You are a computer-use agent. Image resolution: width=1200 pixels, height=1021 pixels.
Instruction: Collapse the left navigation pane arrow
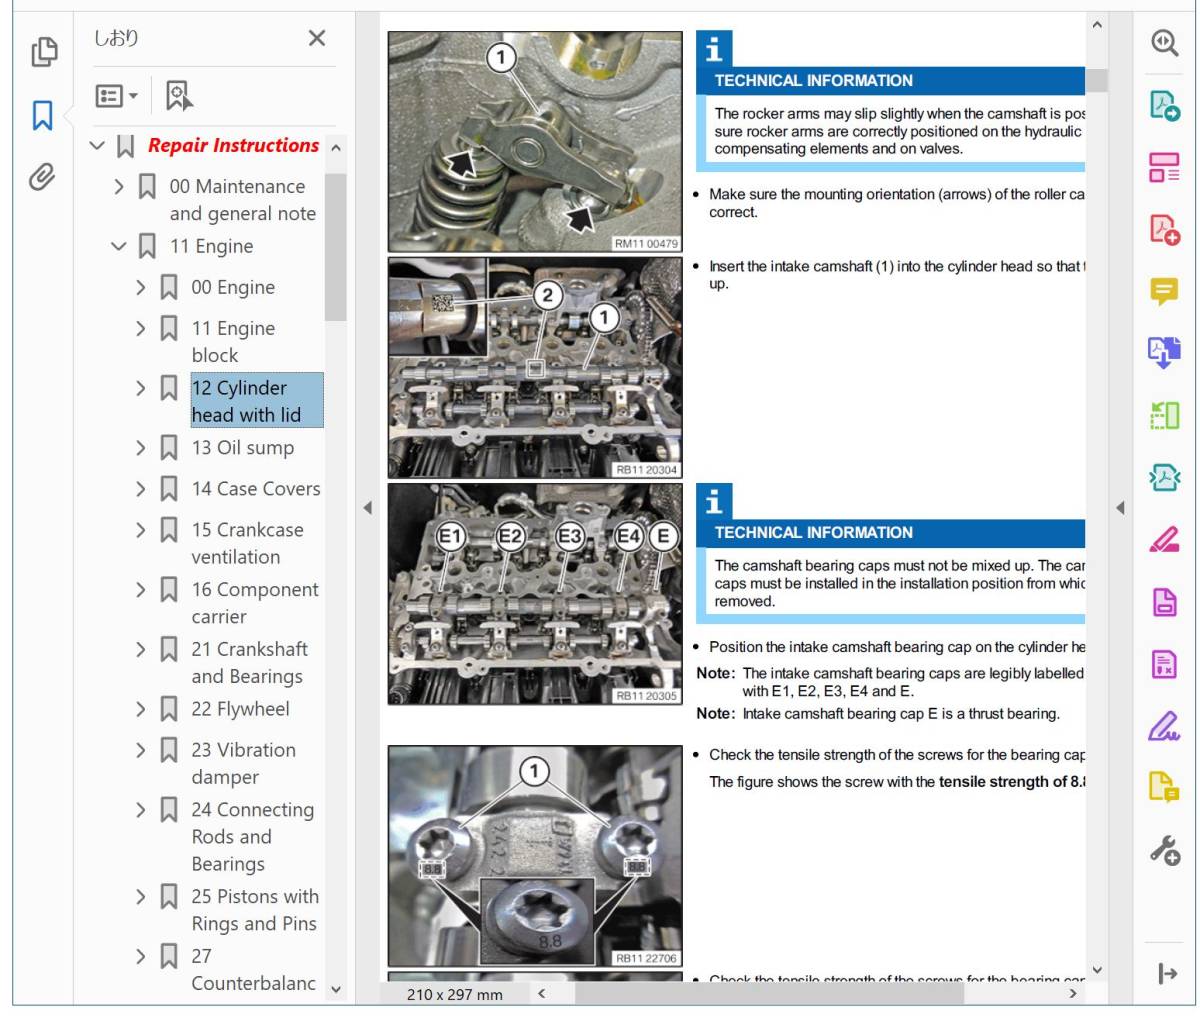367,508
